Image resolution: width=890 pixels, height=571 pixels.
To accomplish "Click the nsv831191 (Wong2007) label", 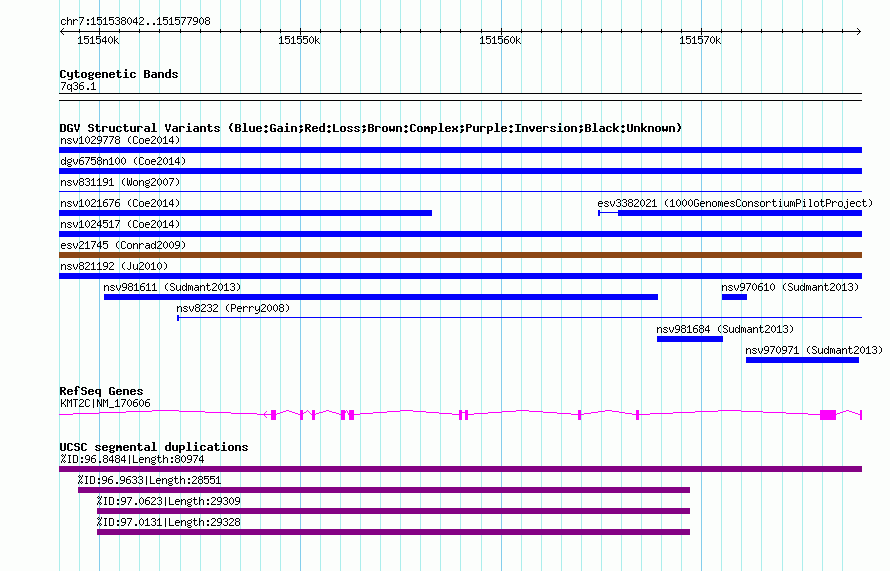I will click(x=120, y=182).
